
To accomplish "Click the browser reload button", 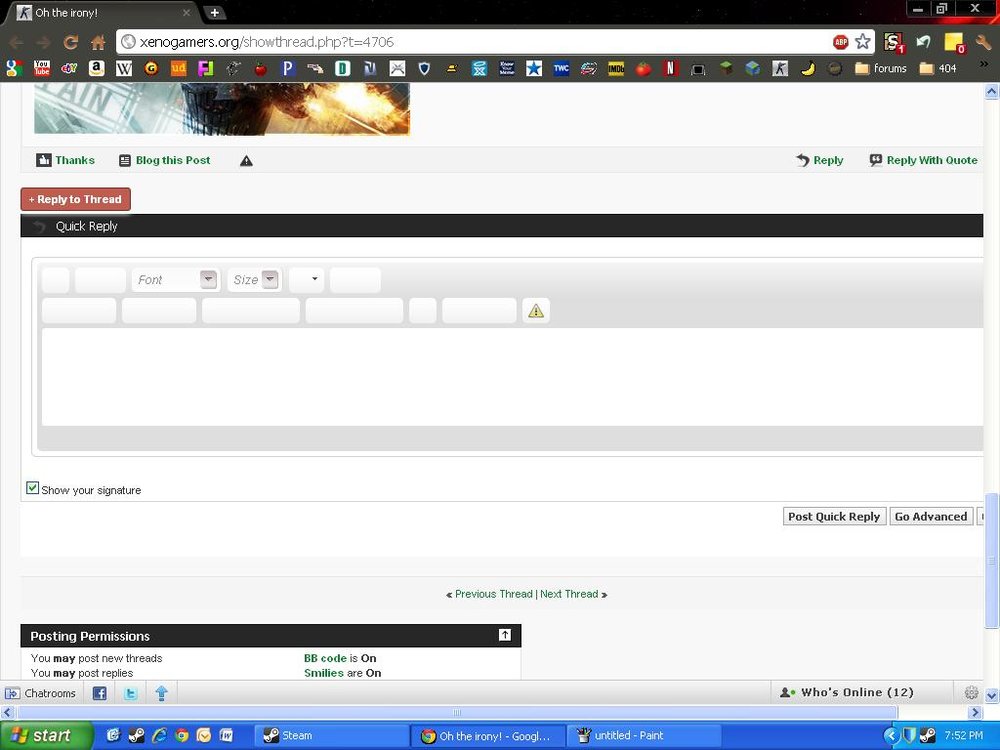I will (71, 43).
